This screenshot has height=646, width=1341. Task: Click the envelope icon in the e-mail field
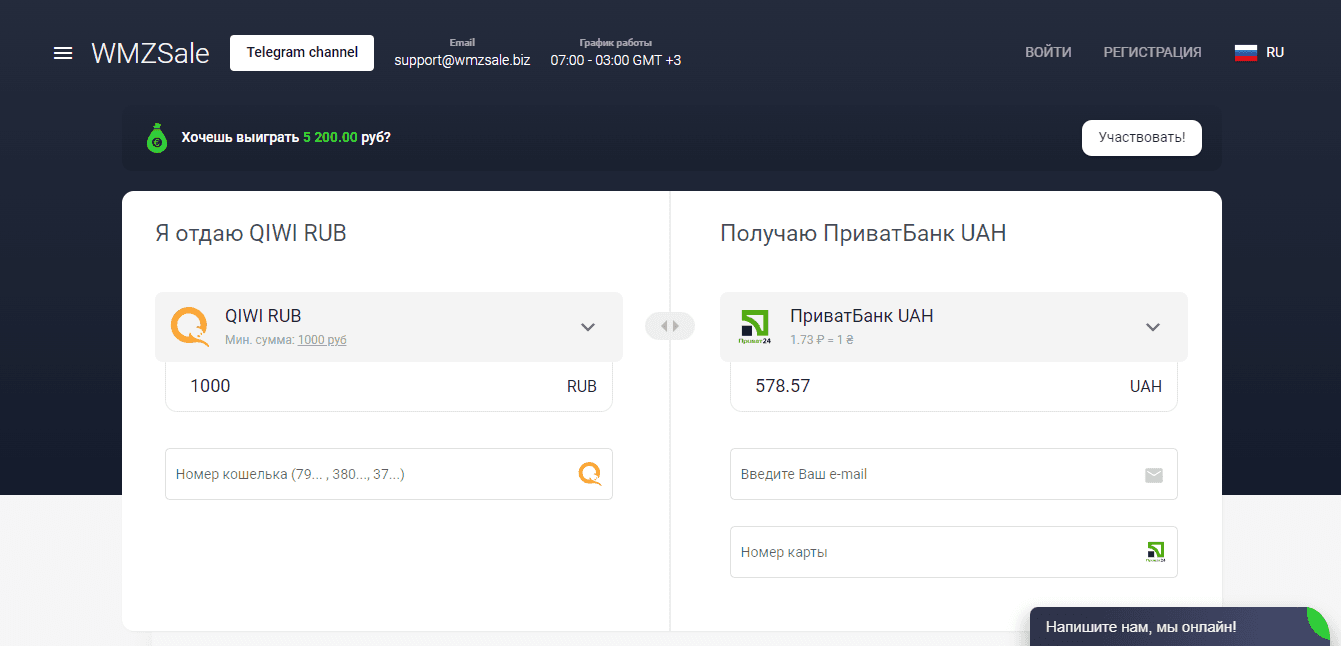point(1153,474)
